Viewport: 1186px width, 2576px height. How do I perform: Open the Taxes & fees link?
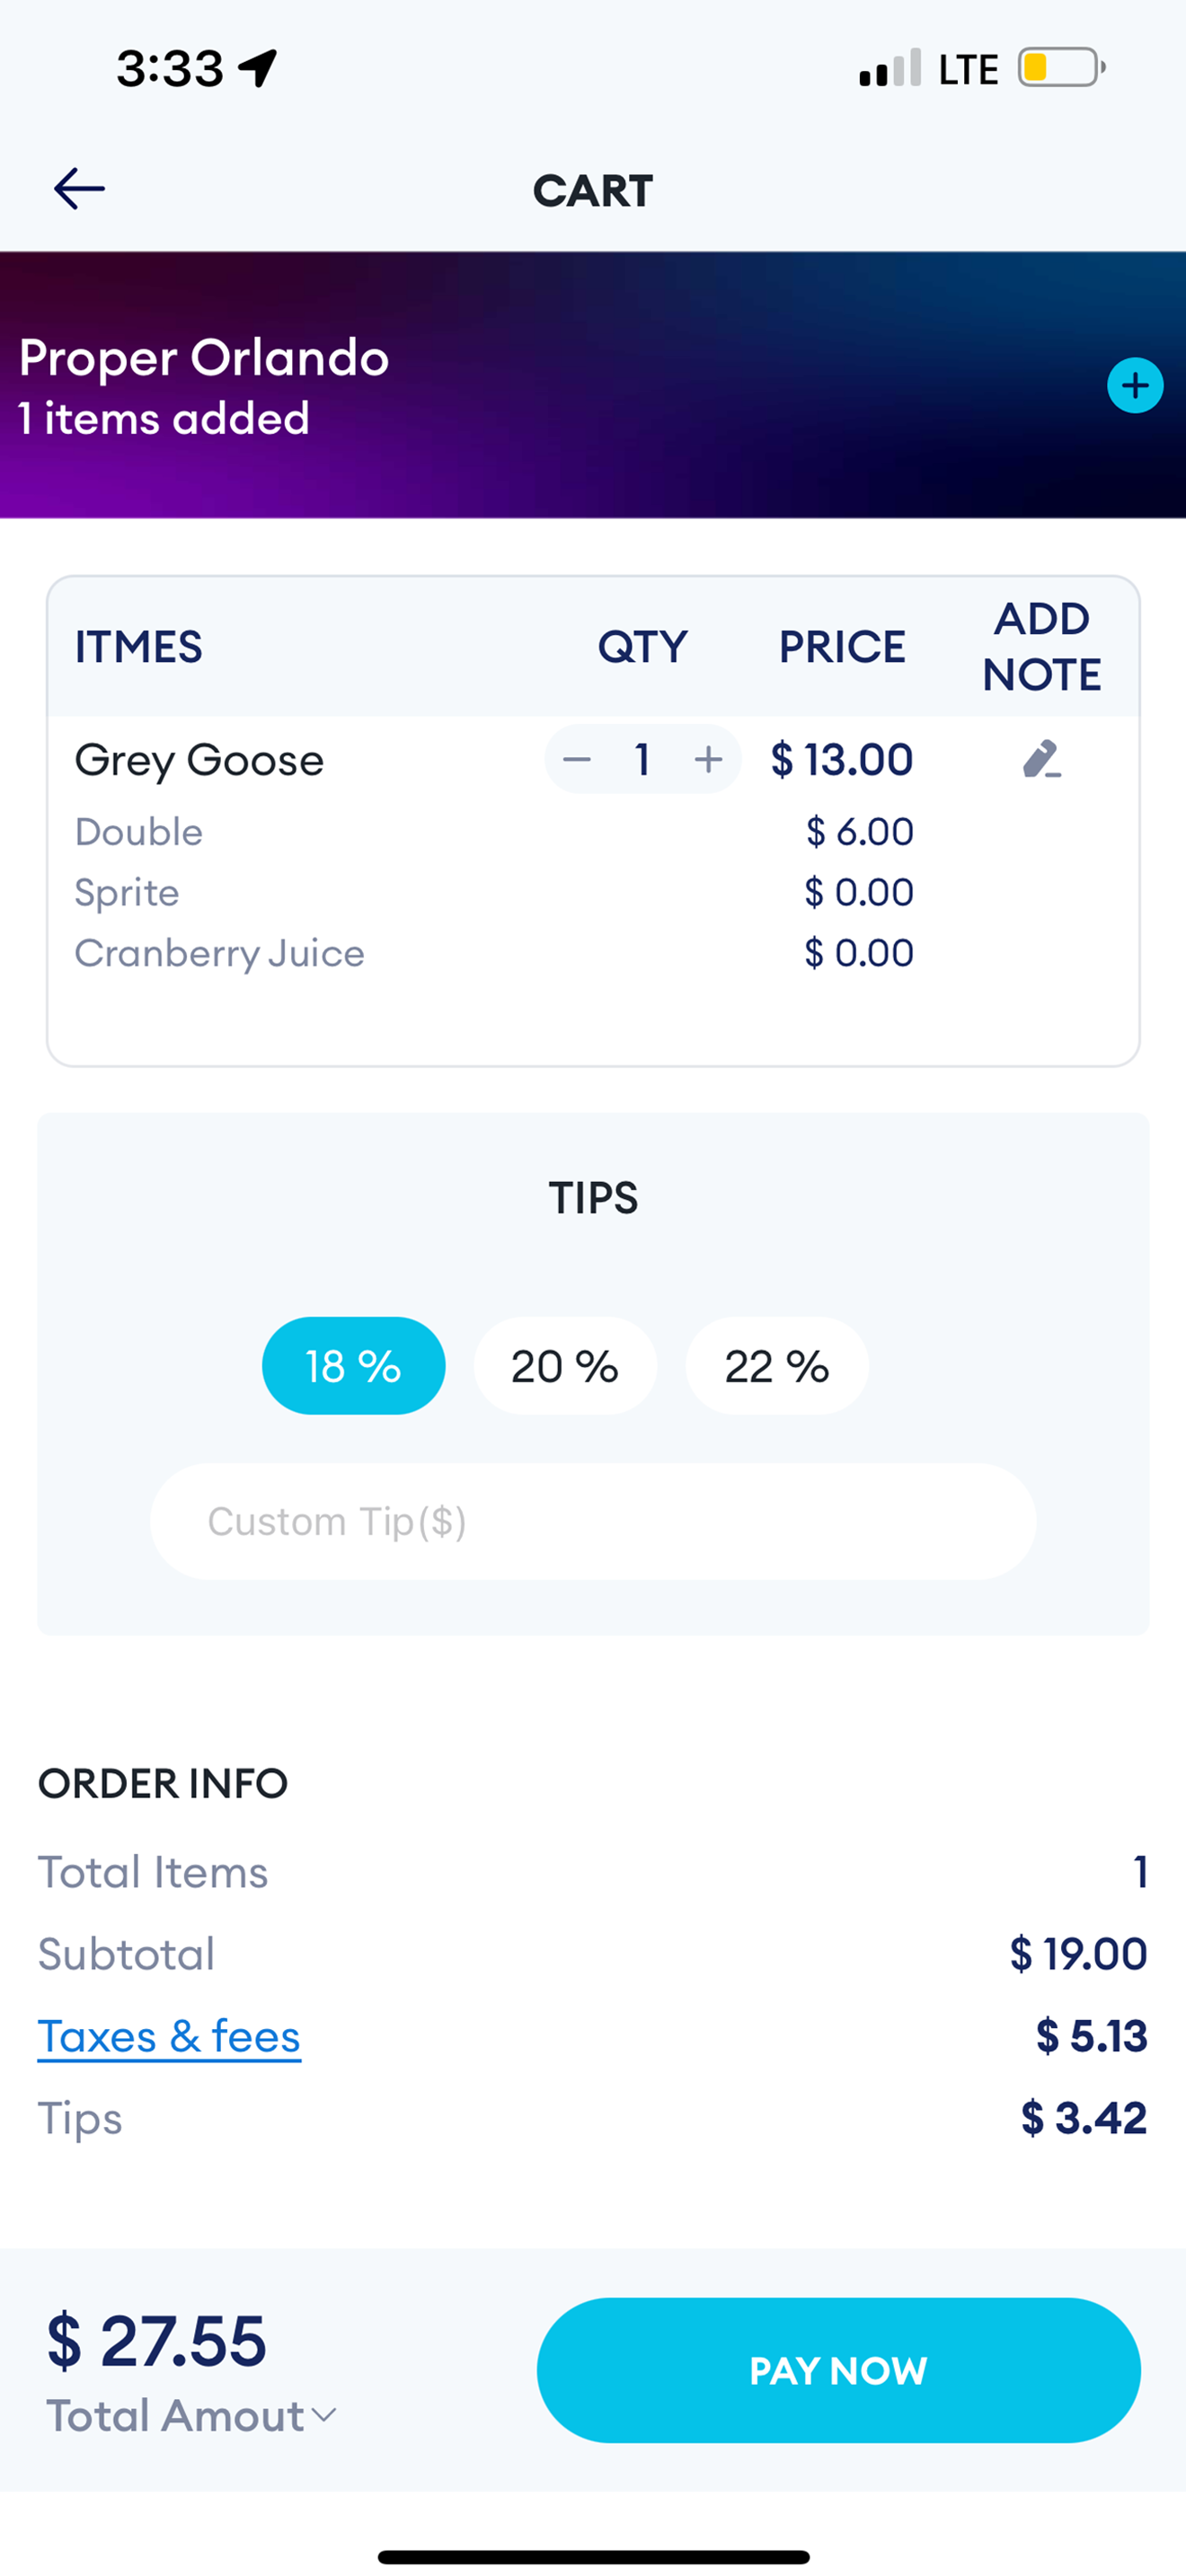(169, 2037)
